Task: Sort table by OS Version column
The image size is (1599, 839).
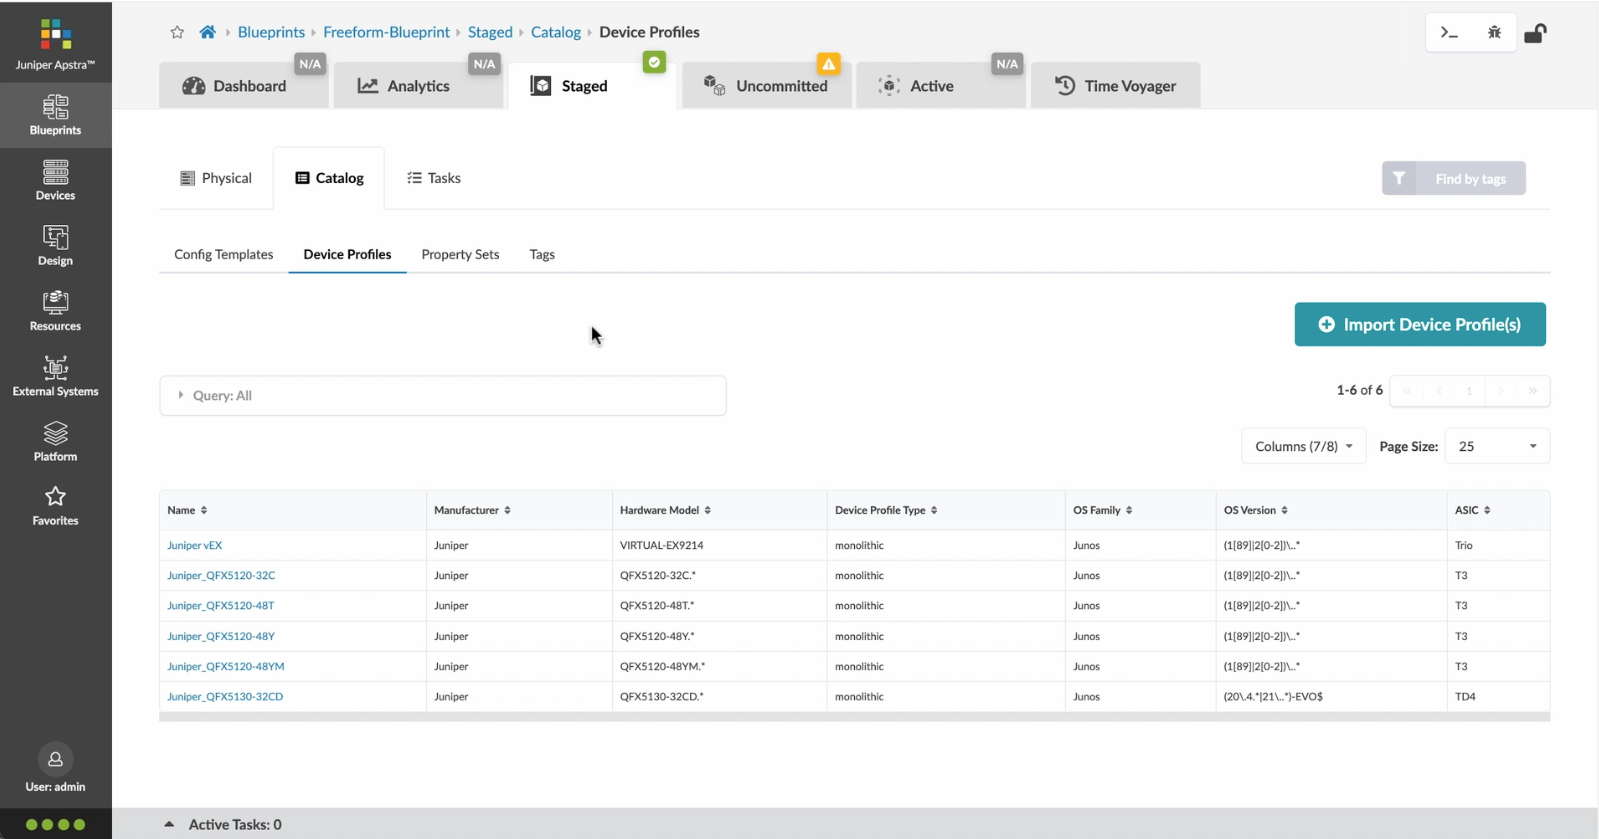Action: coord(1256,510)
